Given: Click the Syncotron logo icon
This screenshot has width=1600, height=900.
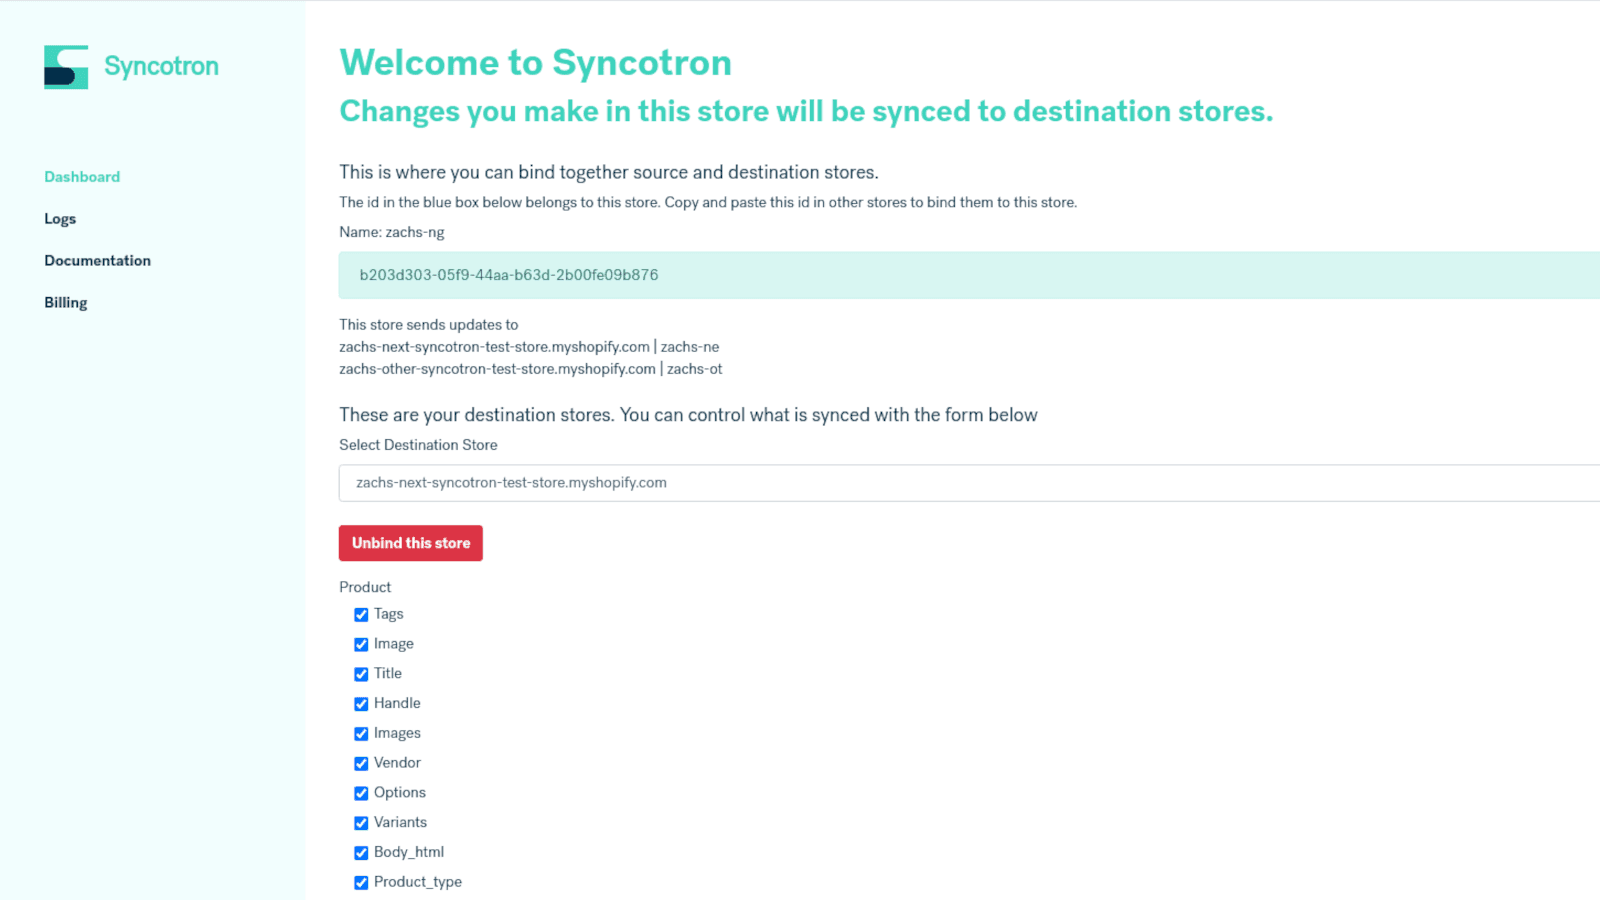Looking at the screenshot, I should tap(65, 66).
